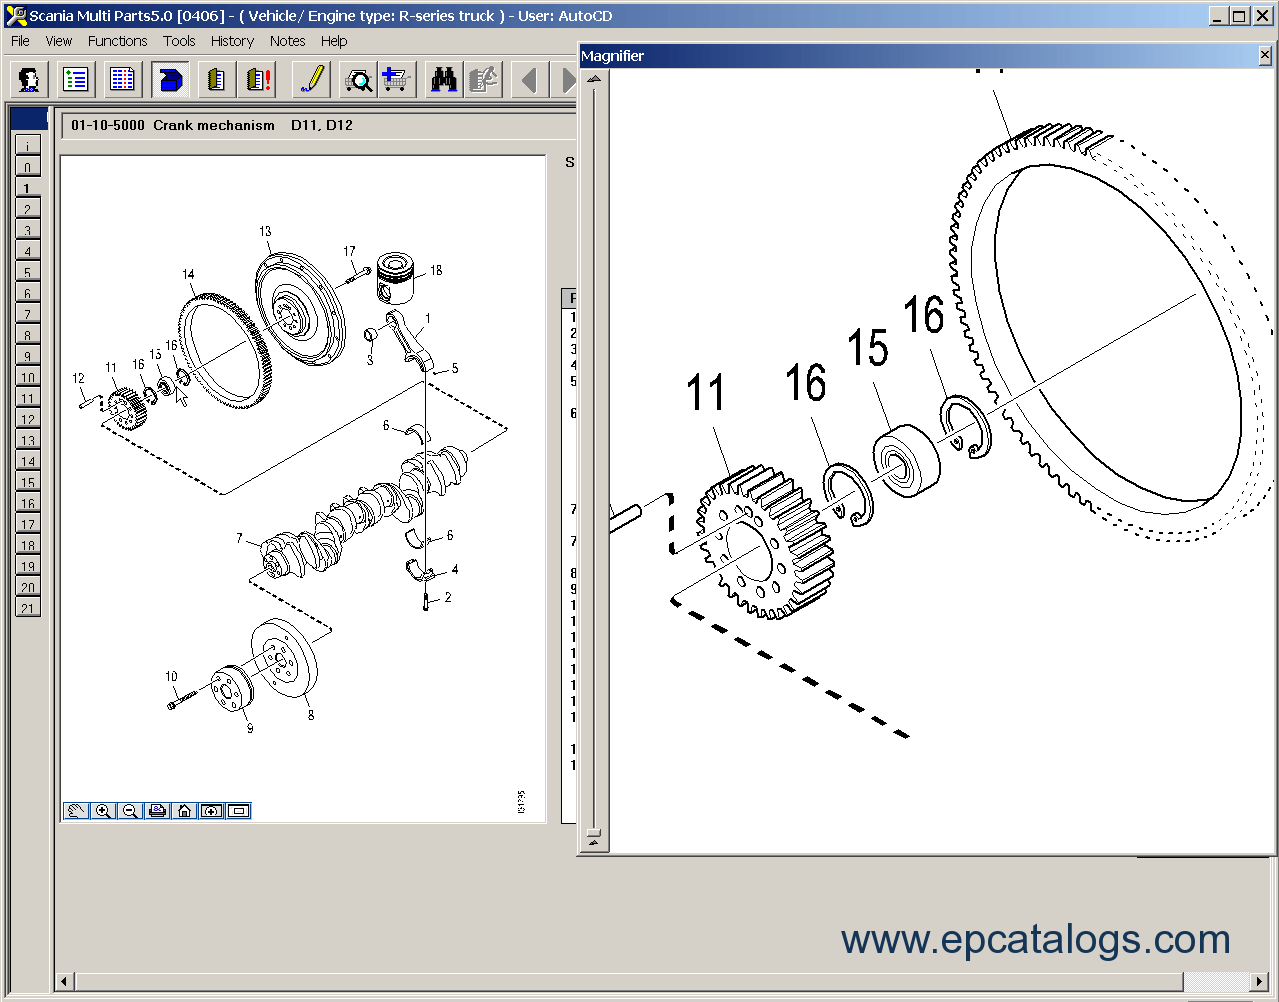Click the Magnifier vertical zoom slider
Image resolution: width=1279 pixels, height=1002 pixels.
pos(594,830)
